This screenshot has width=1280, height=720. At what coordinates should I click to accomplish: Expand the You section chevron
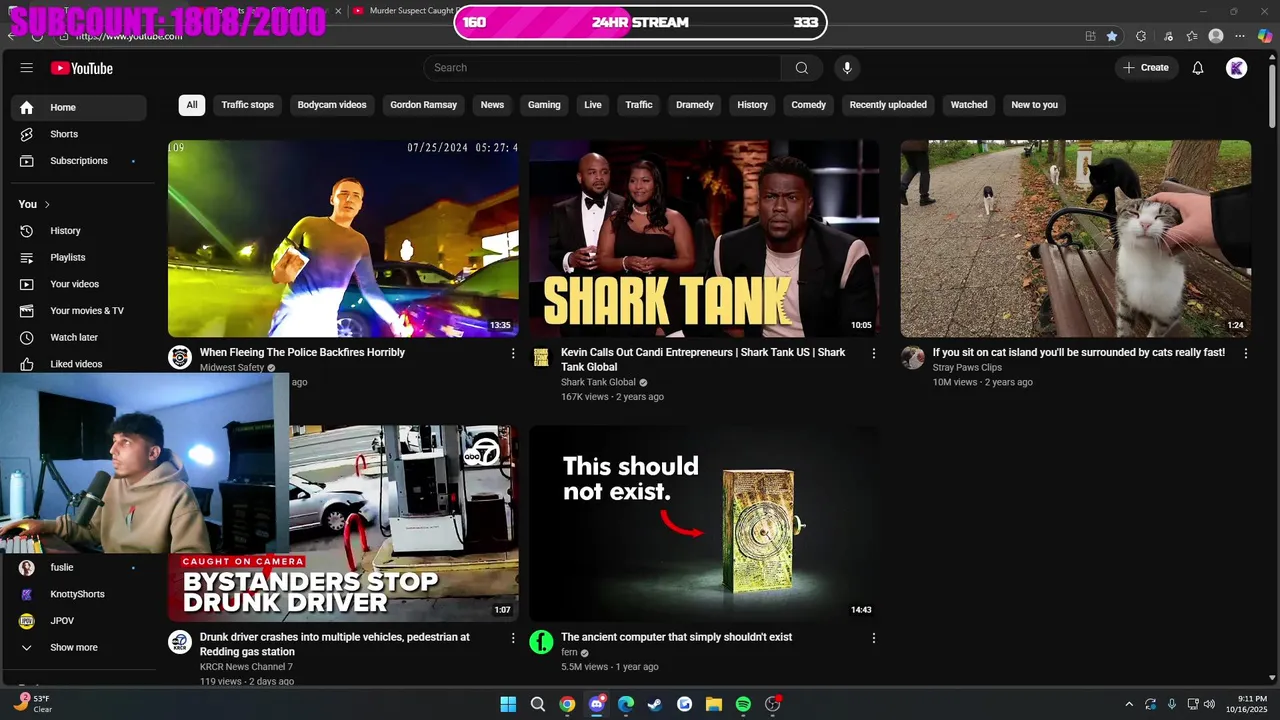click(x=47, y=204)
